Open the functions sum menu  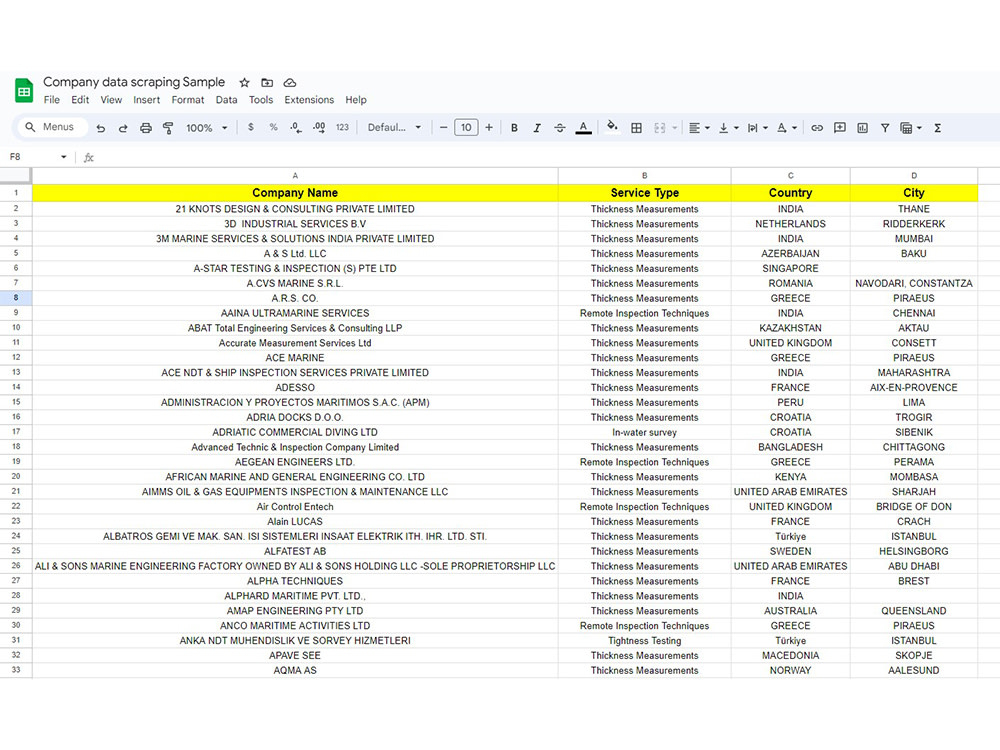tap(938, 128)
